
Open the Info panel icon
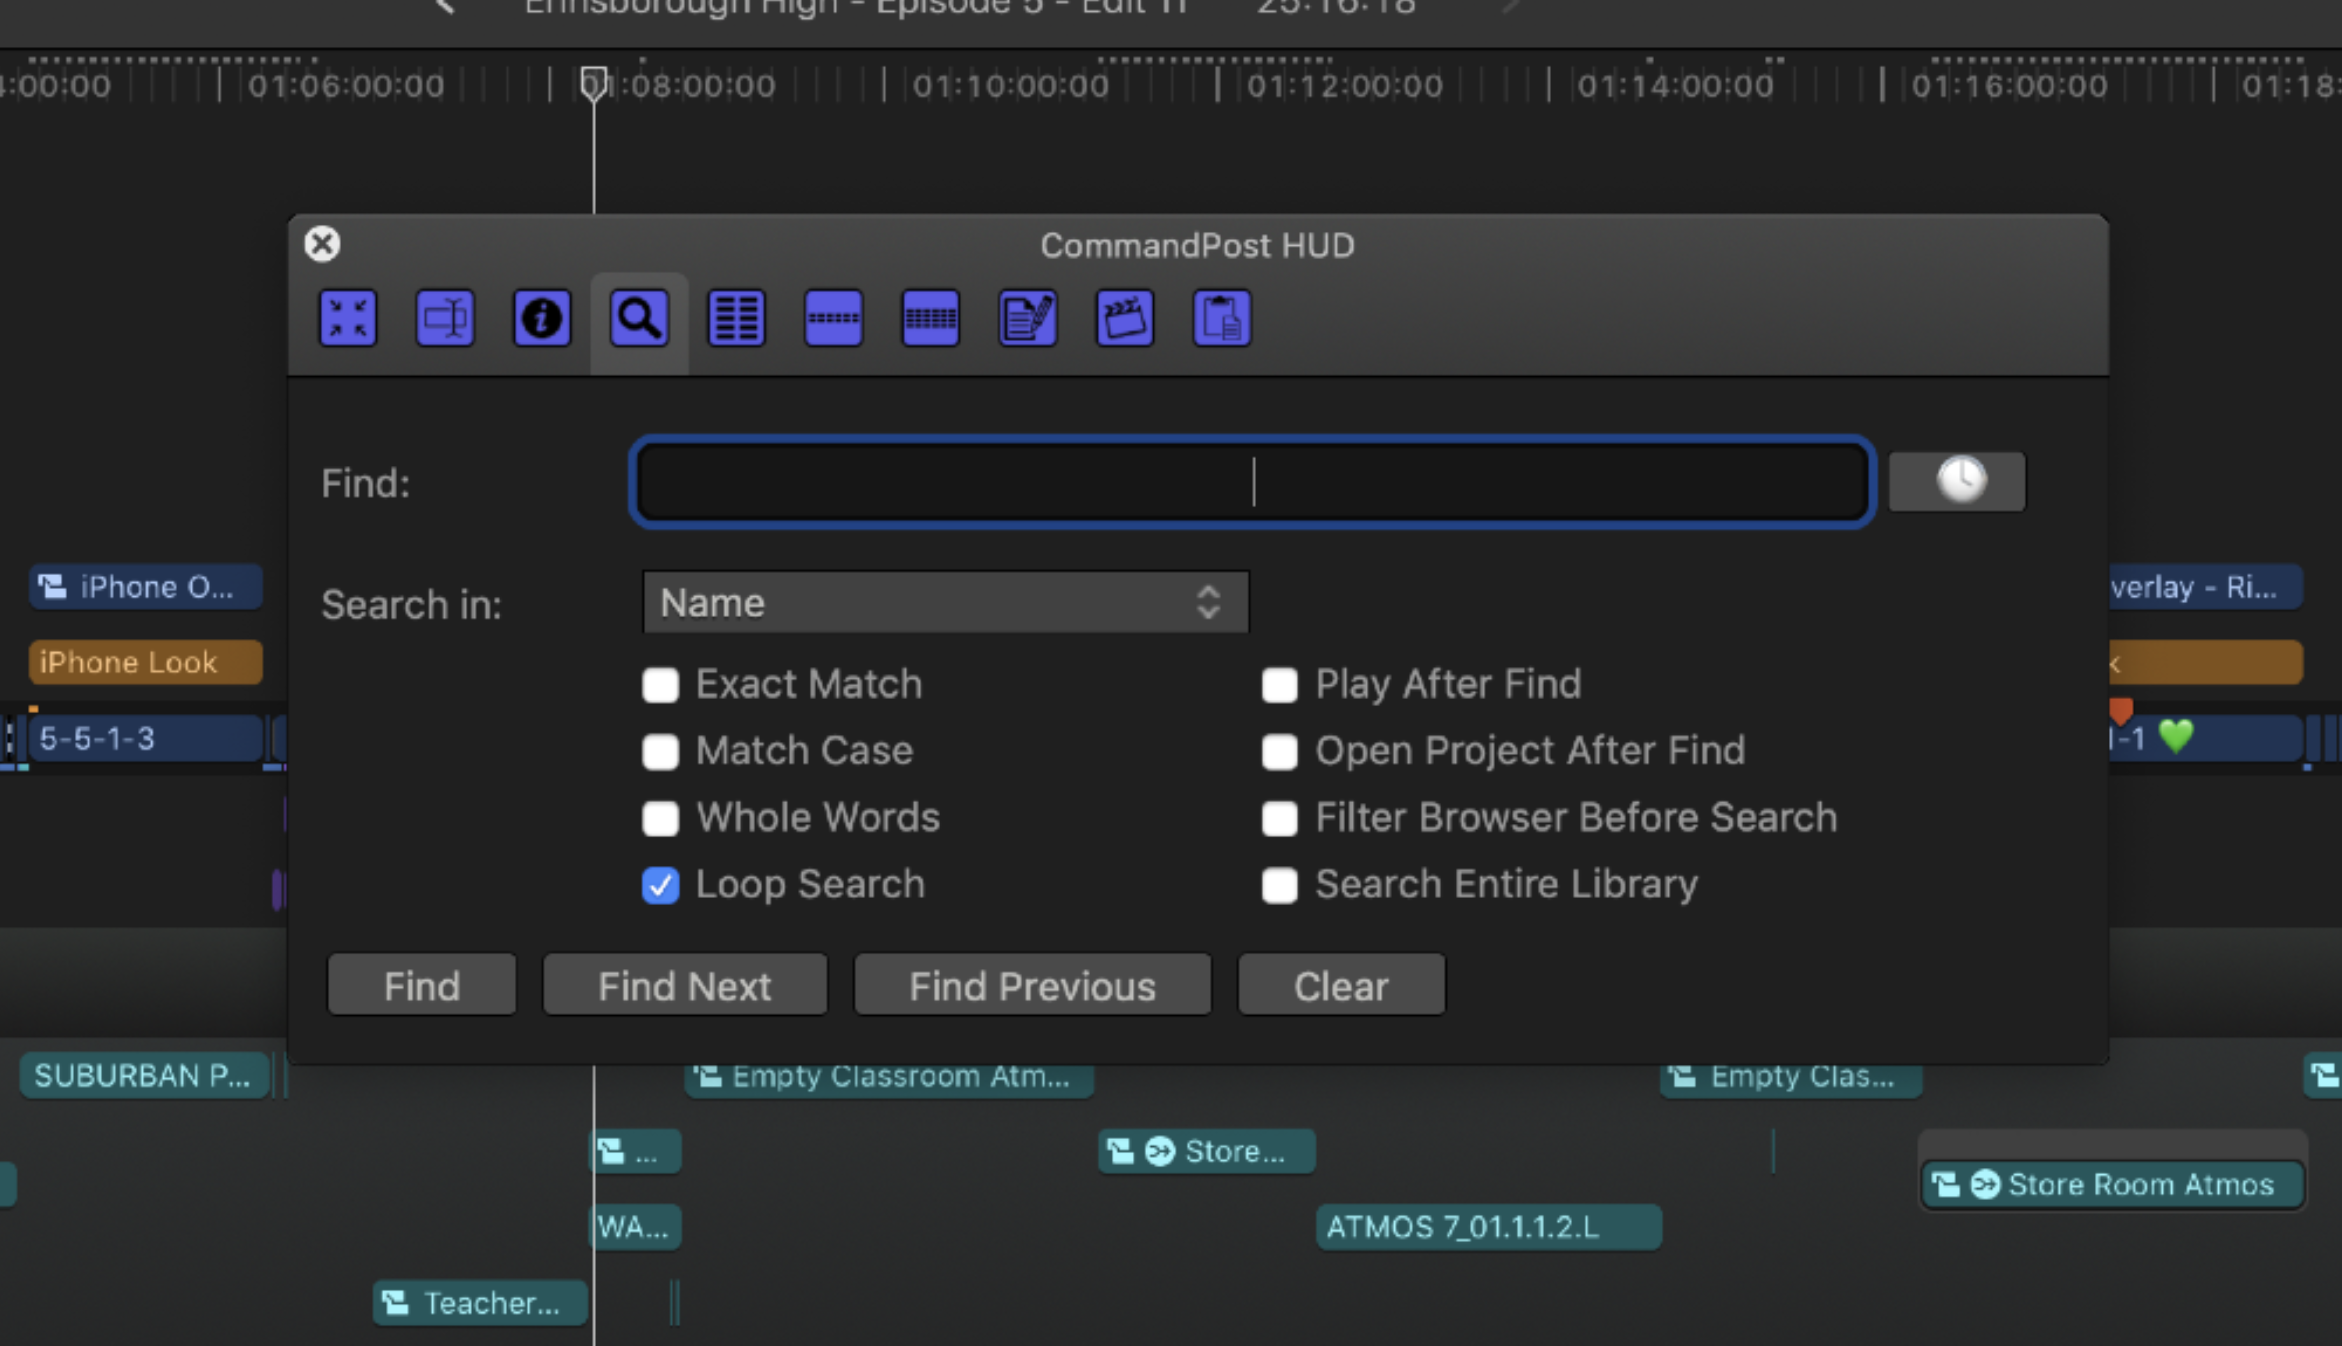[542, 319]
